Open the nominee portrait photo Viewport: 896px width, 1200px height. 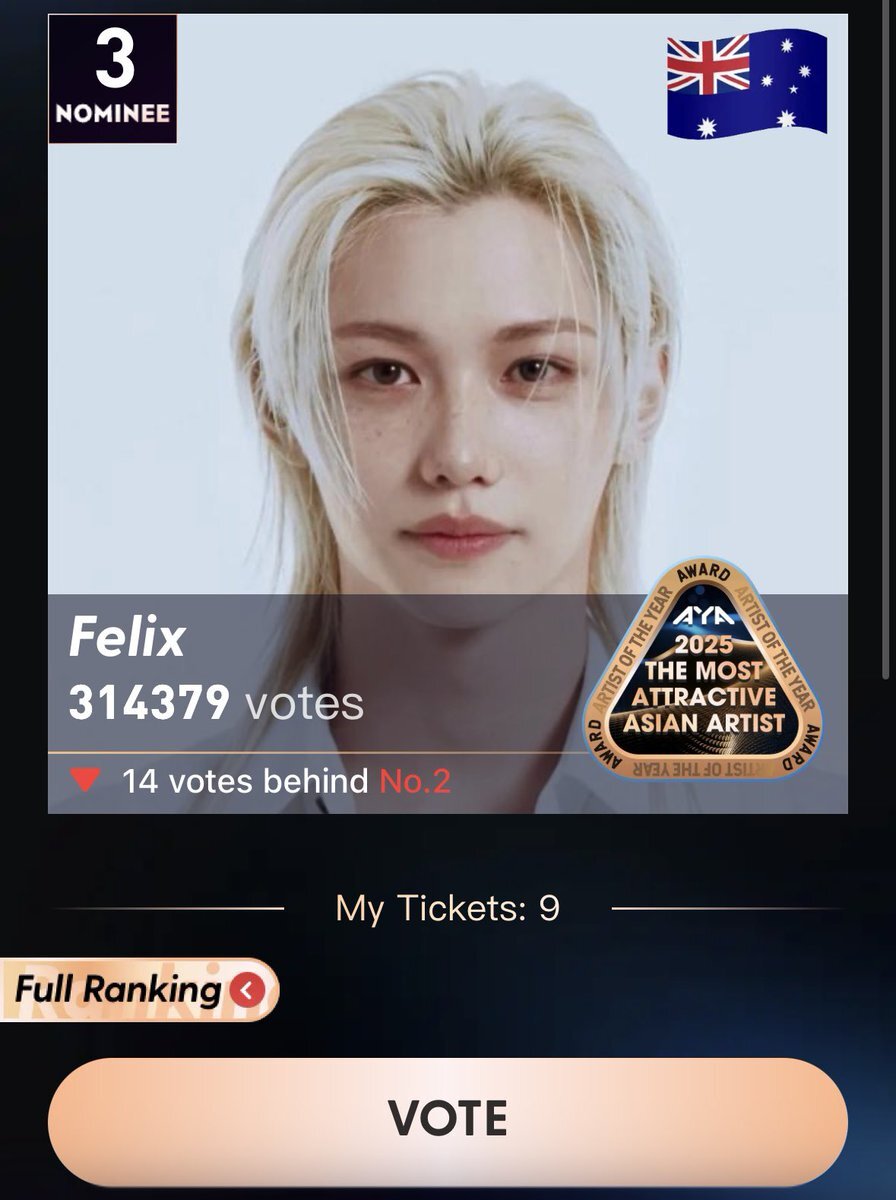448,413
